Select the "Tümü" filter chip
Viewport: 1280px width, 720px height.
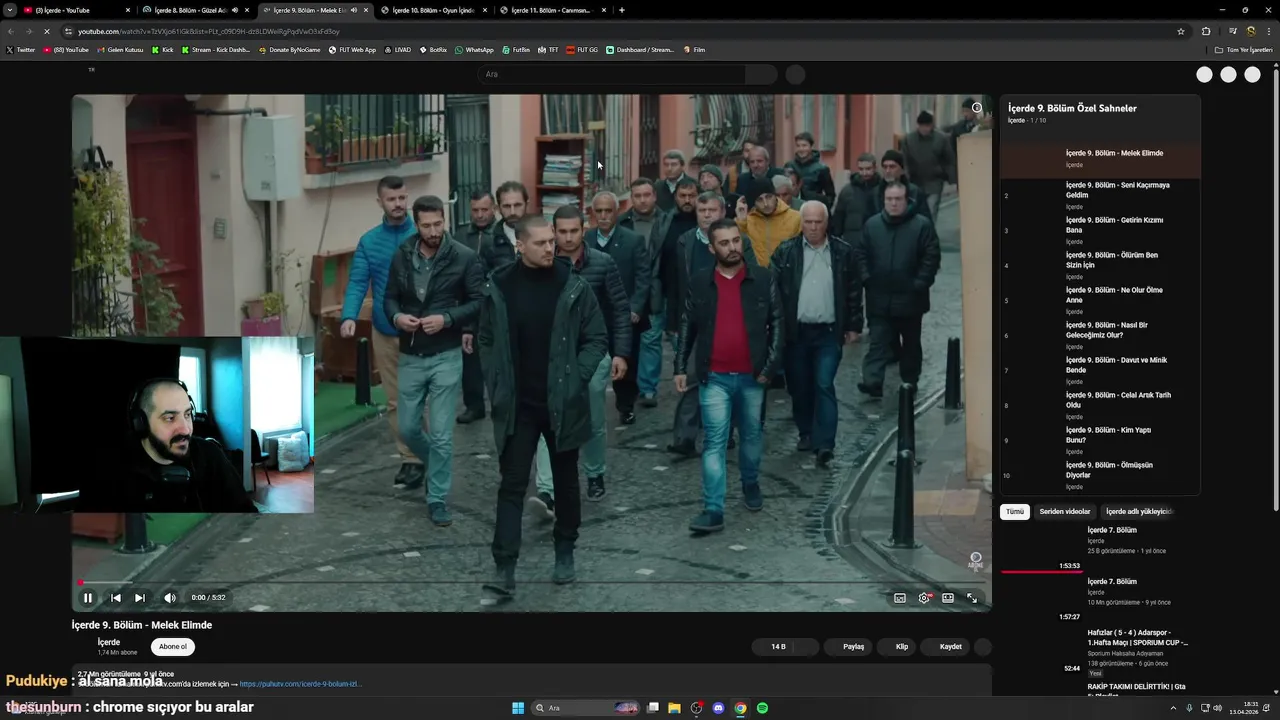[1015, 512]
